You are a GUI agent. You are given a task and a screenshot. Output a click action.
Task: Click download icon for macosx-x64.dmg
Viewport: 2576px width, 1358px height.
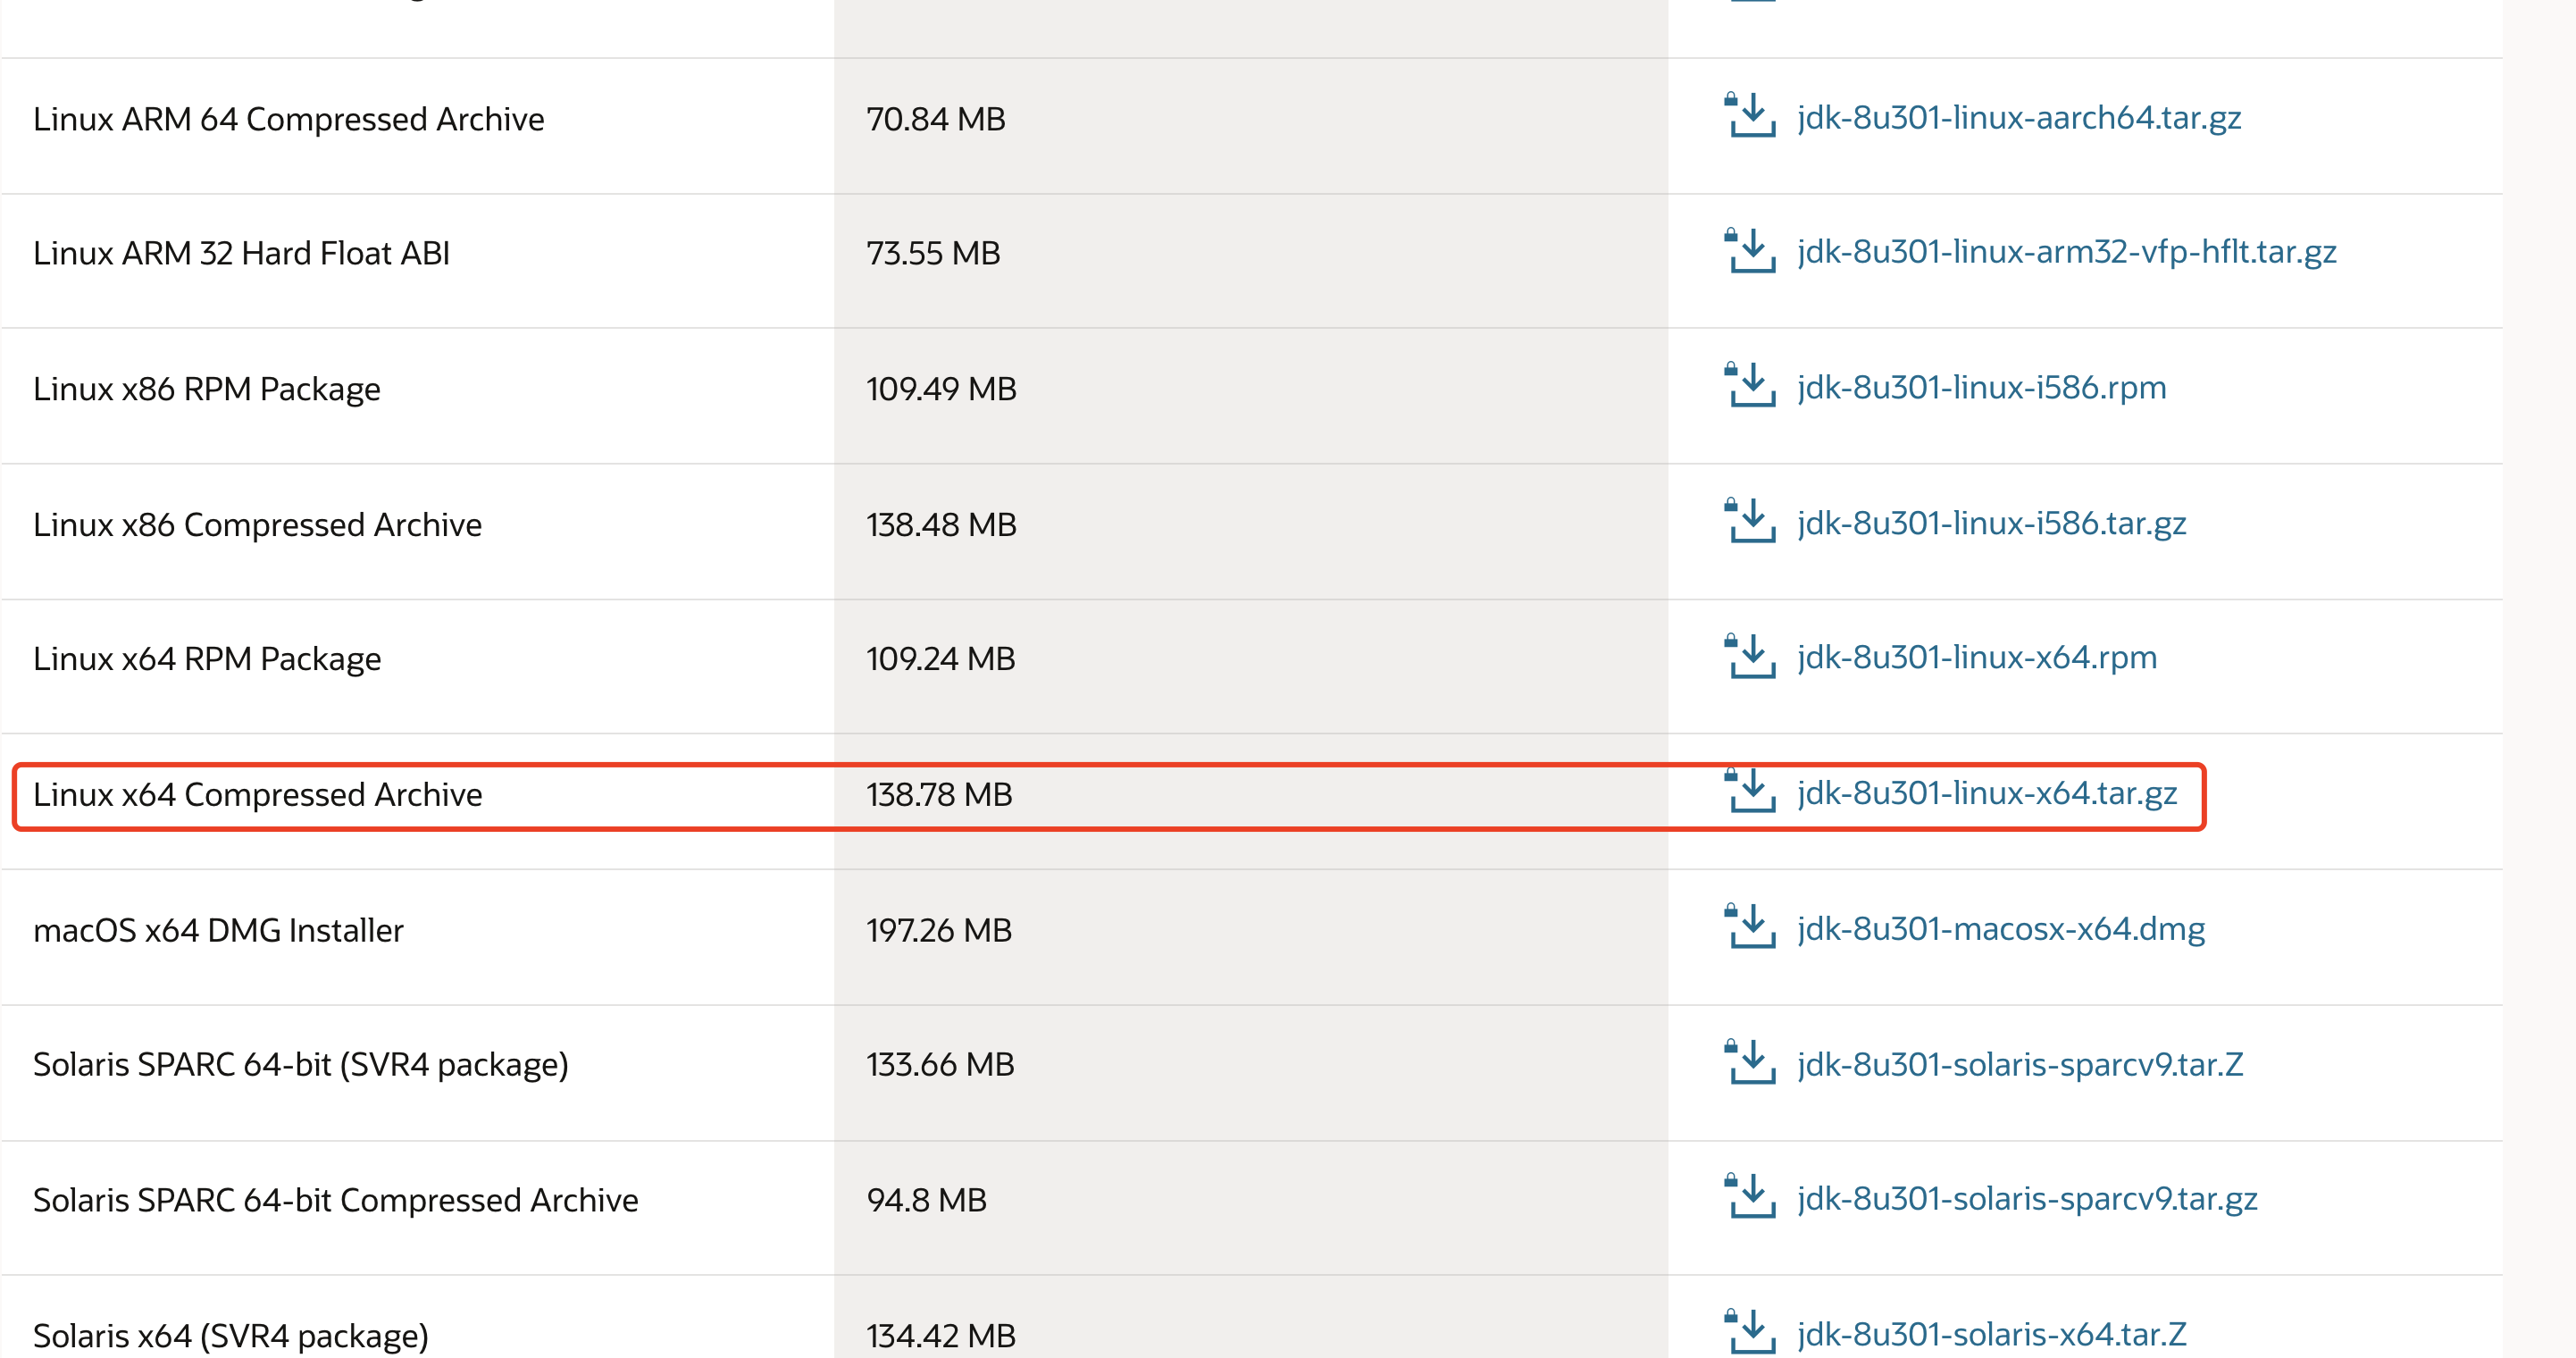pyautogui.click(x=1750, y=928)
